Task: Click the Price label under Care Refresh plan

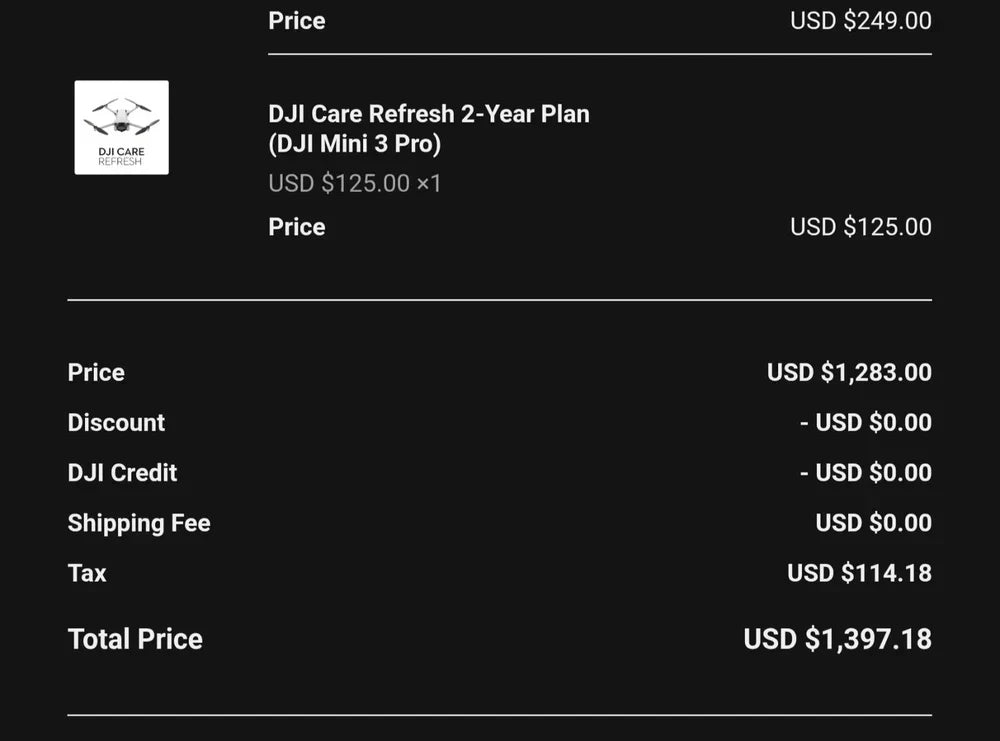Action: [x=296, y=227]
